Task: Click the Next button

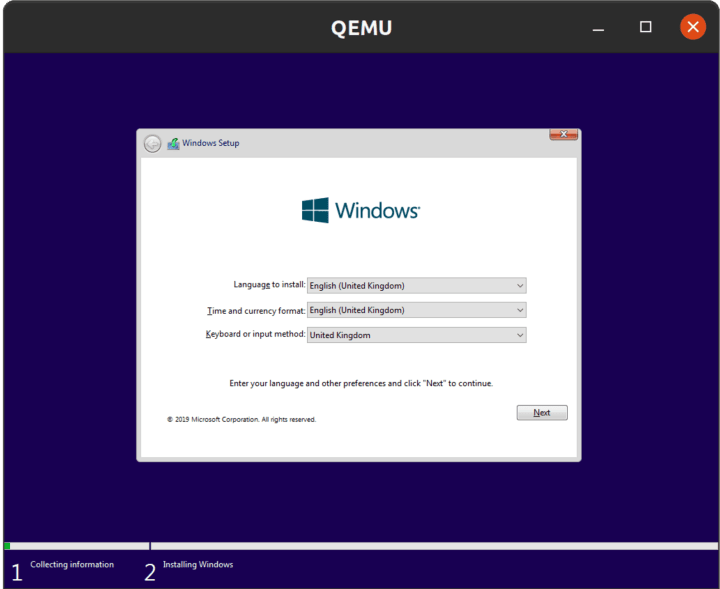Action: 542,413
